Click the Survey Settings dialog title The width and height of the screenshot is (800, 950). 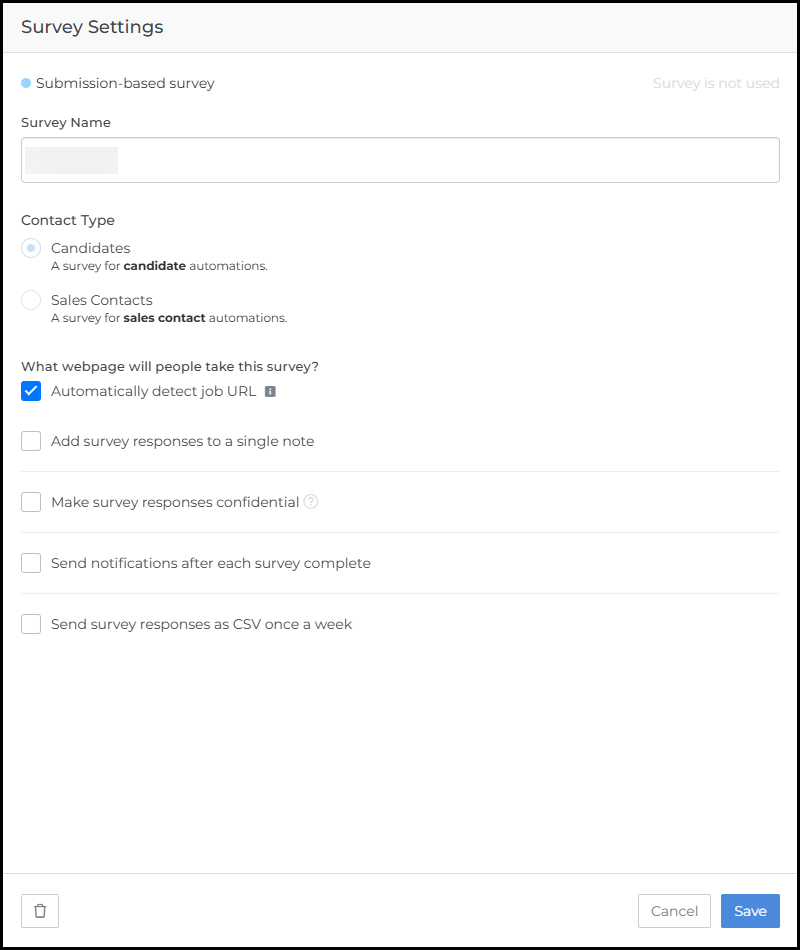[92, 27]
